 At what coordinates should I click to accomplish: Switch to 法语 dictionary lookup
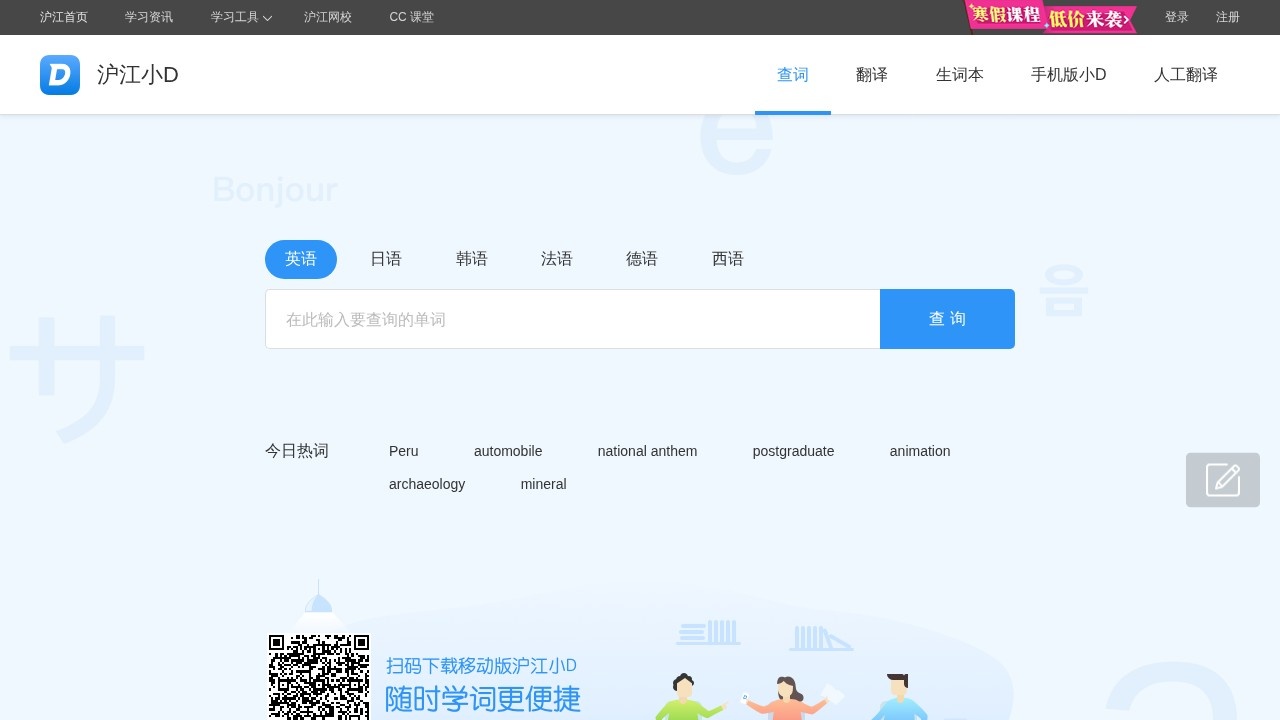point(556,258)
